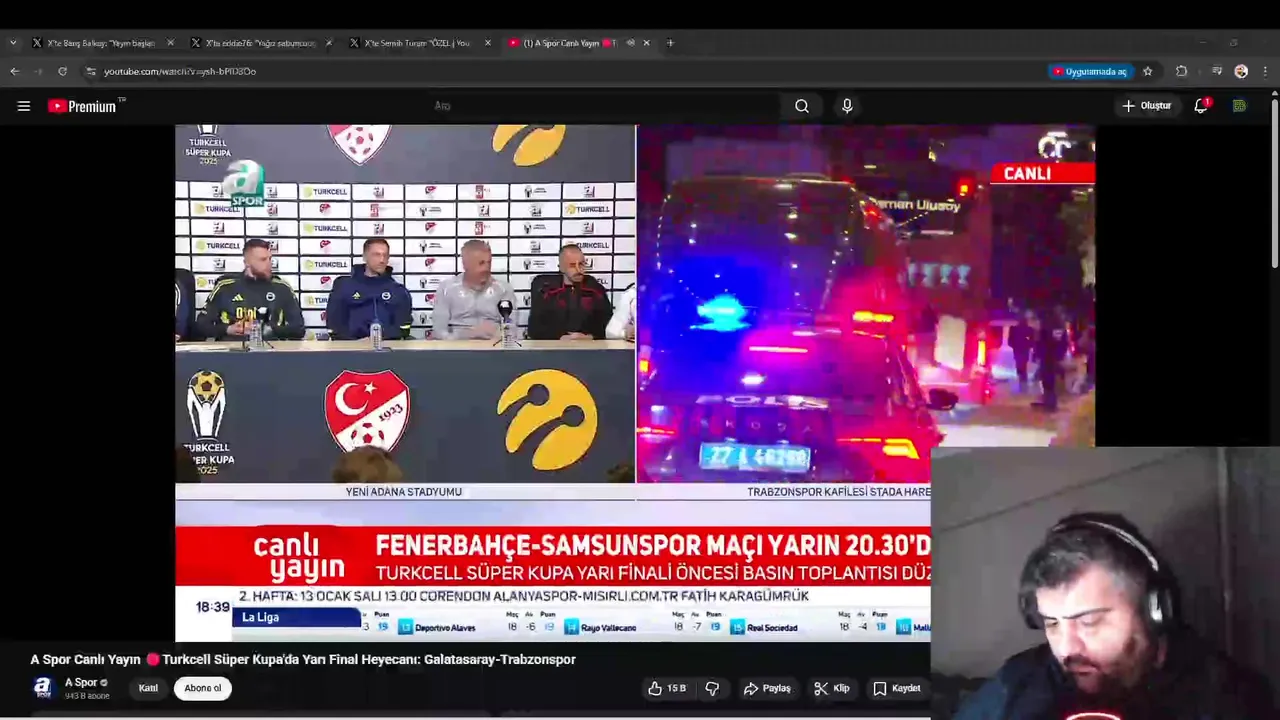The image size is (1280, 720).
Task: Open the browser three-dot menu
Action: coord(1266,71)
